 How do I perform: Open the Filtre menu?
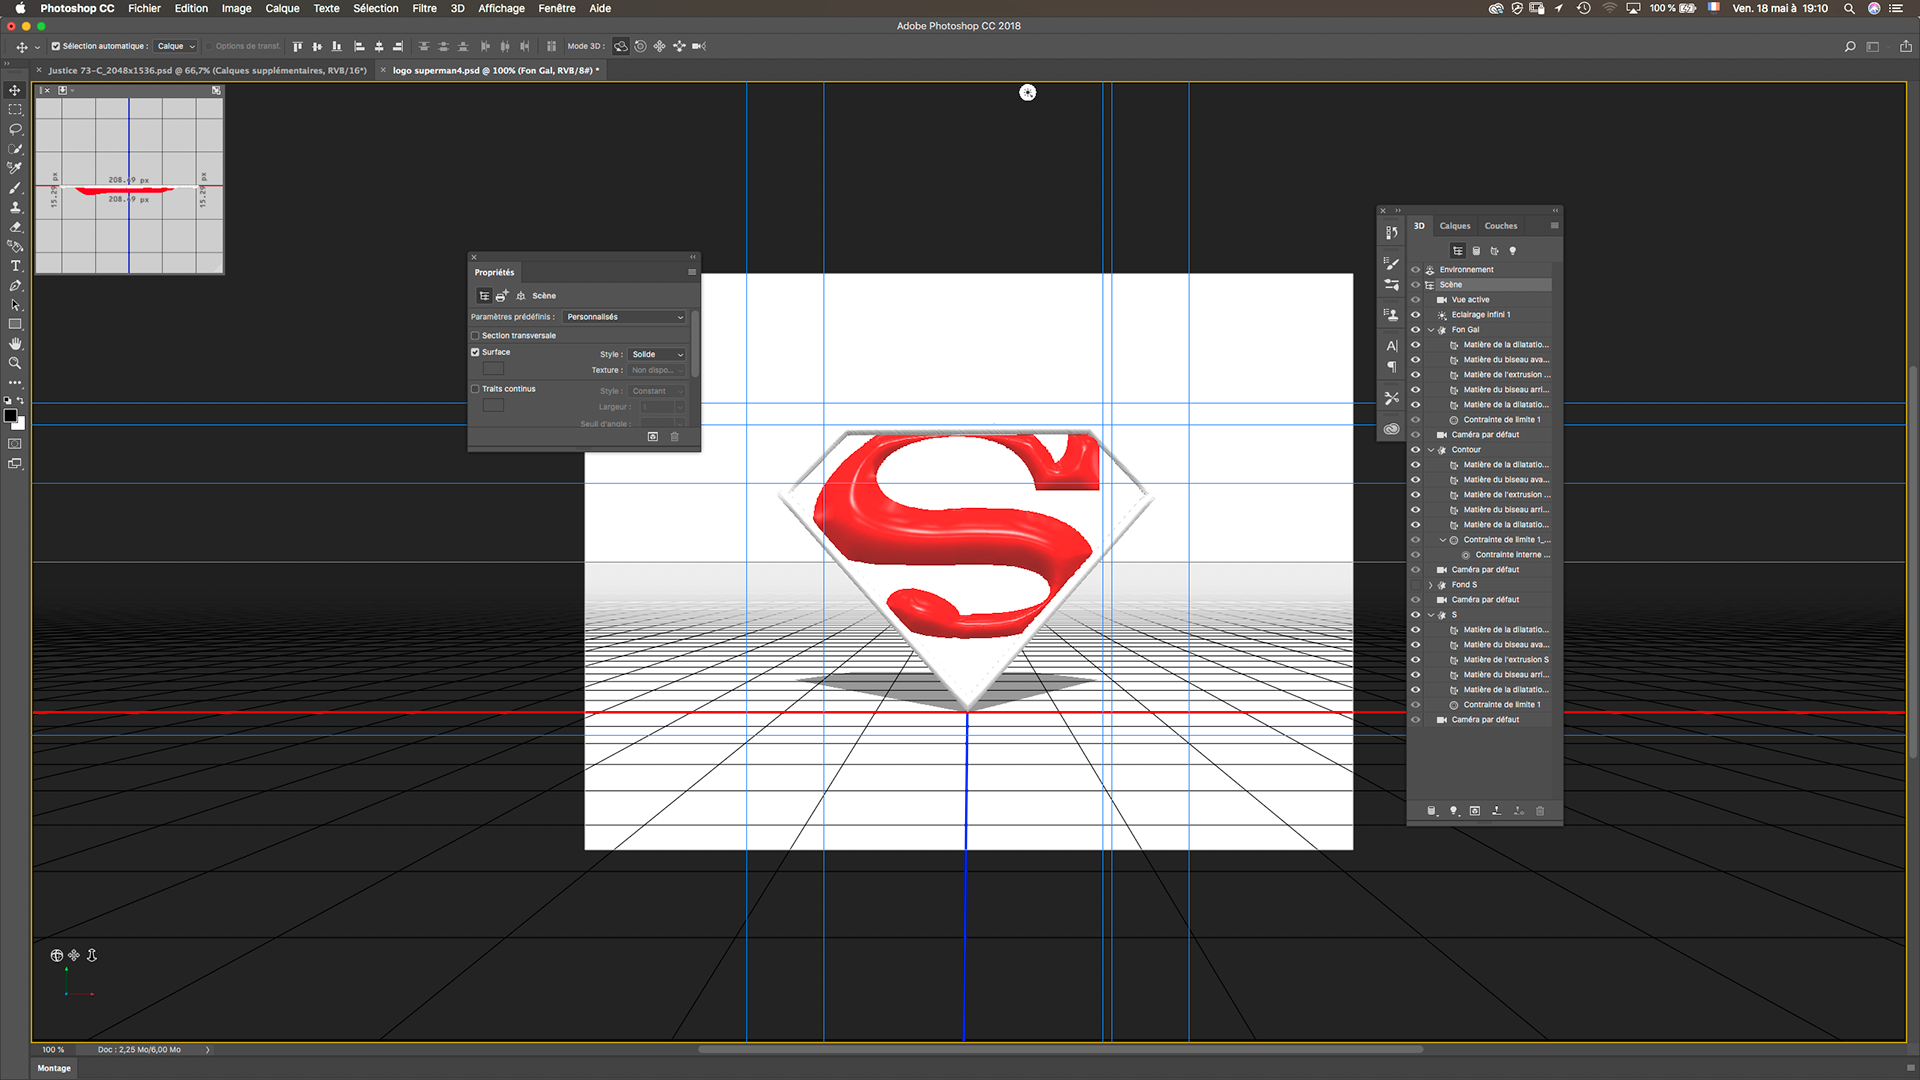pyautogui.click(x=424, y=8)
